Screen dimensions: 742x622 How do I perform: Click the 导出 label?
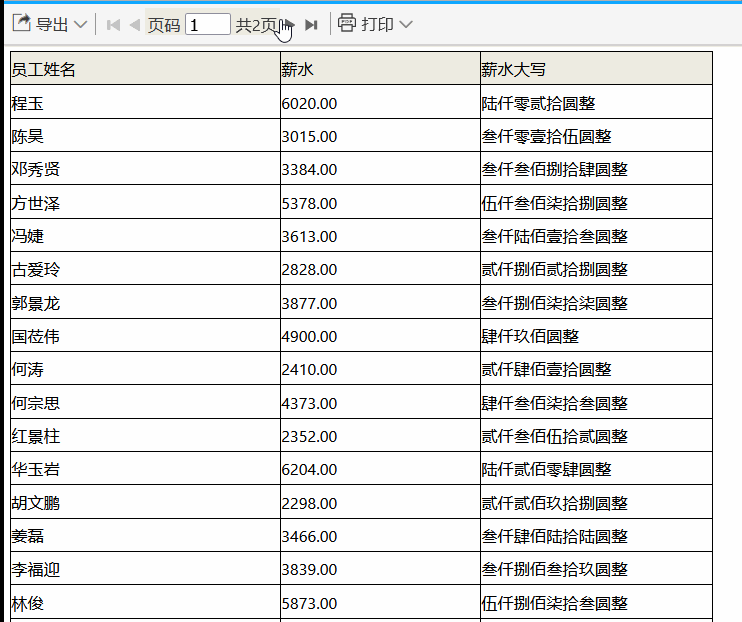coord(52,25)
